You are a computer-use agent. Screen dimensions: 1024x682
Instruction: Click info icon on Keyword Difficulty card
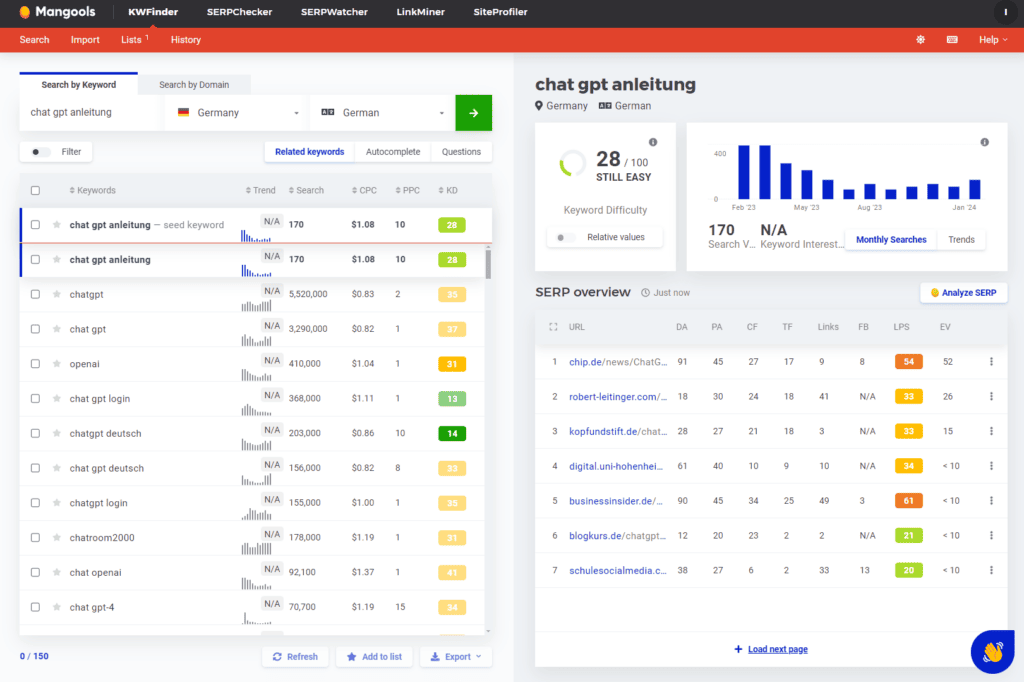[x=652, y=142]
